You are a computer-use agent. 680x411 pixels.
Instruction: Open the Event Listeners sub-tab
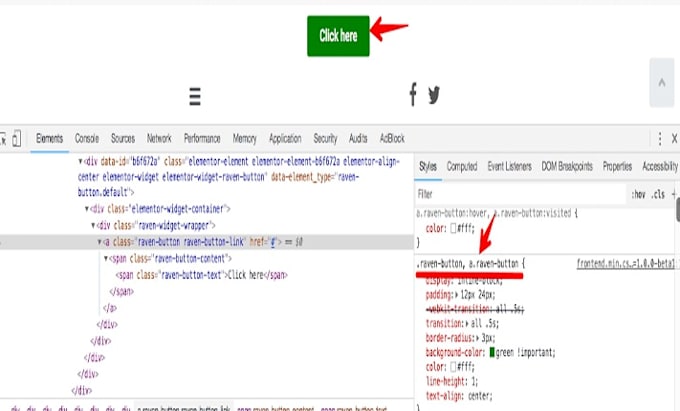coord(509,166)
